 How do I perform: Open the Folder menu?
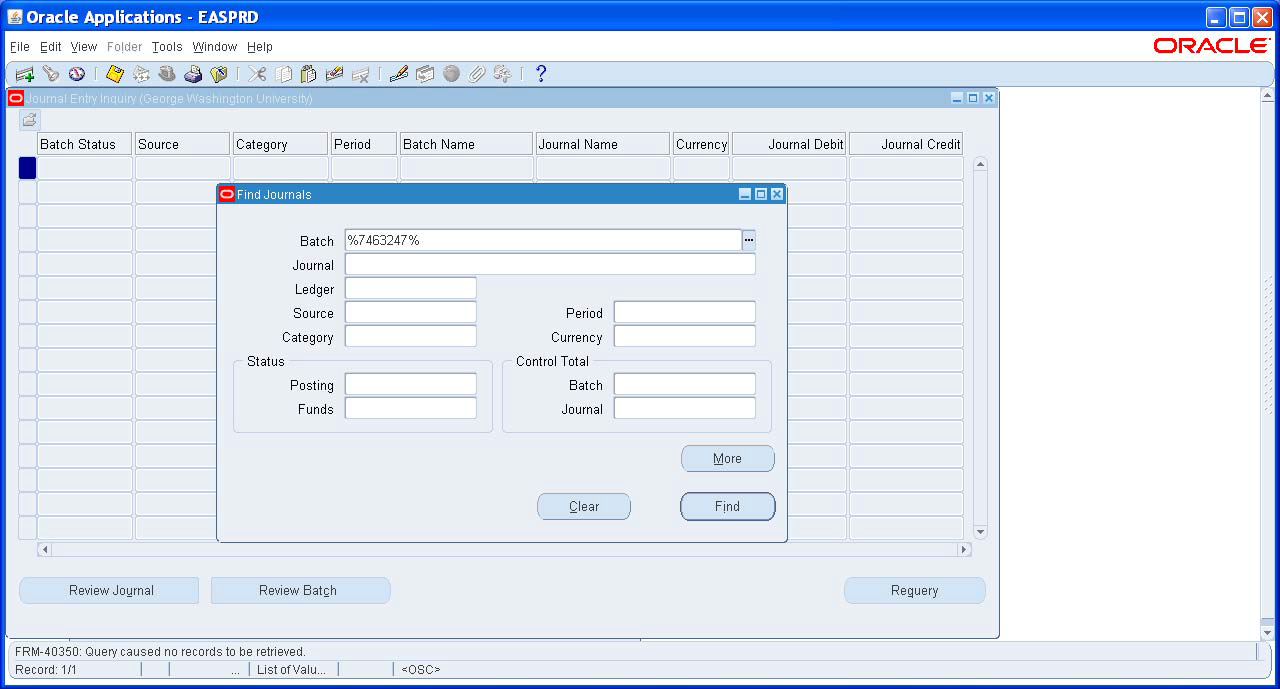(124, 47)
